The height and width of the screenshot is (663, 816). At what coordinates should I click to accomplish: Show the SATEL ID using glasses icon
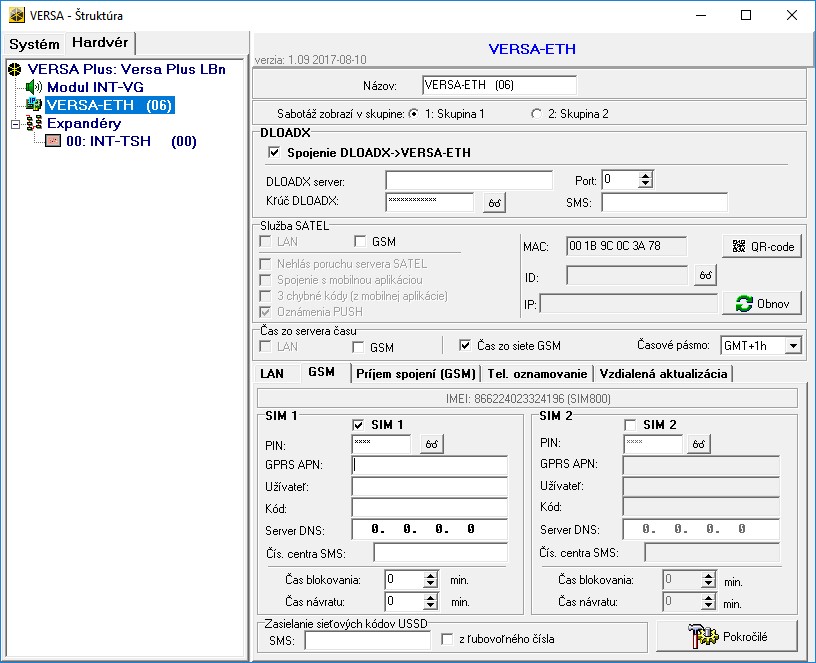point(705,275)
